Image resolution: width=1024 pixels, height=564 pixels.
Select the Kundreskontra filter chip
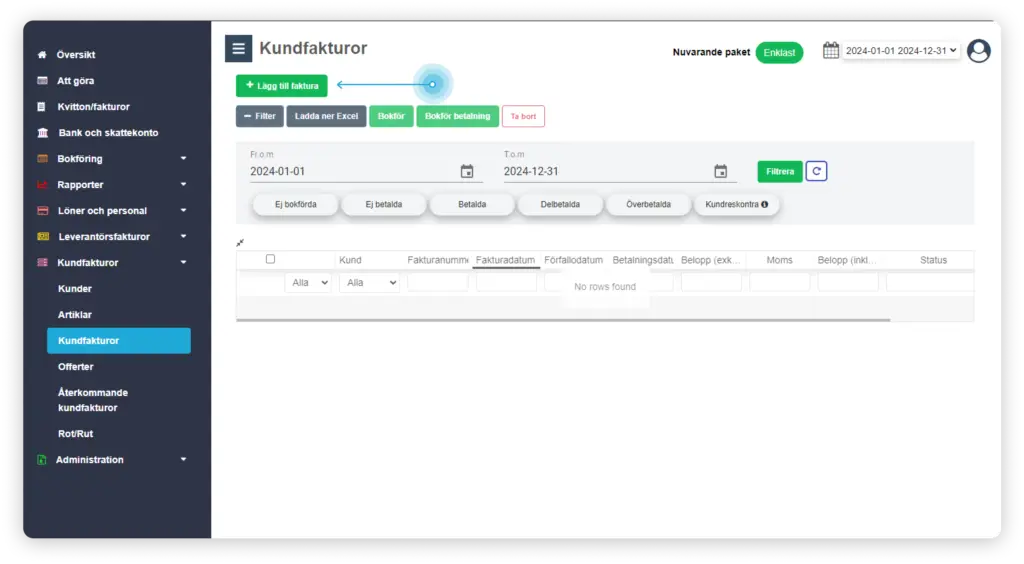point(737,204)
